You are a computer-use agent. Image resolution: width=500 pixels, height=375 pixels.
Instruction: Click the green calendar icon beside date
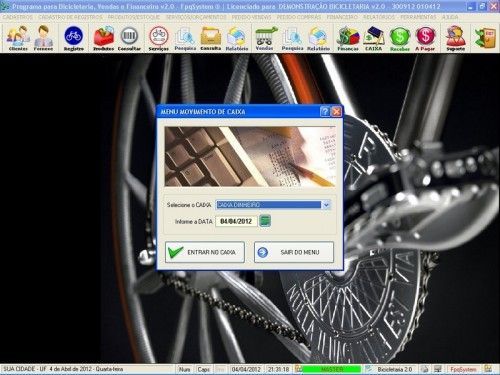[265, 221]
